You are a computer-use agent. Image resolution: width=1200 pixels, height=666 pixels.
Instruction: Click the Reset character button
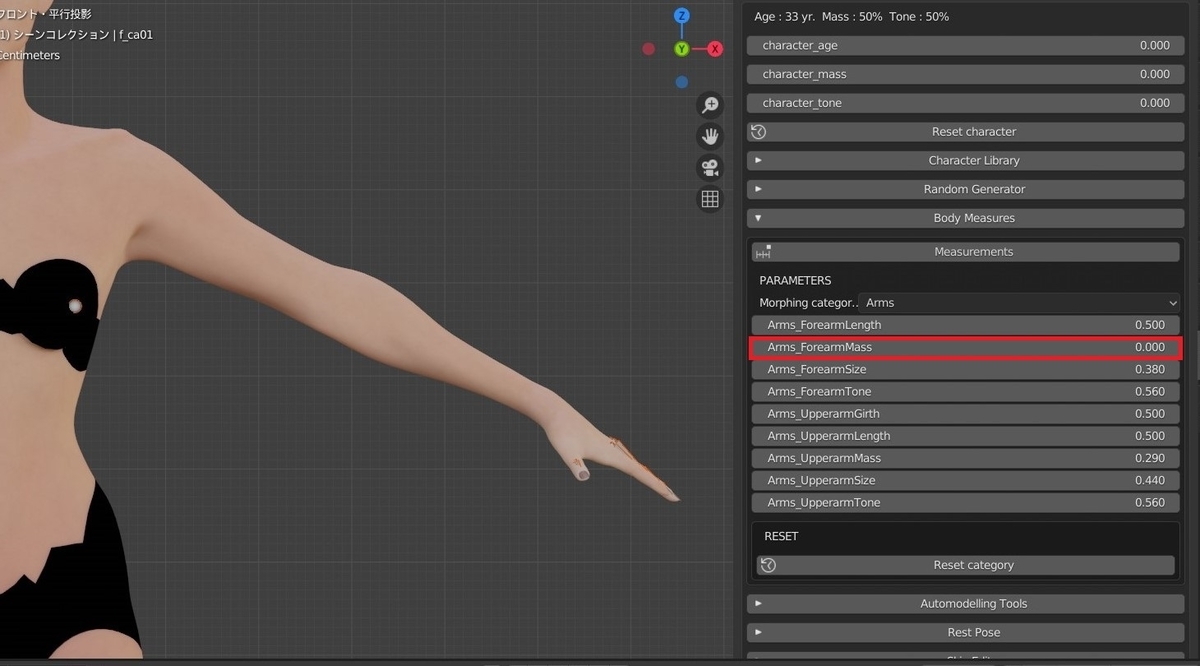coord(966,132)
